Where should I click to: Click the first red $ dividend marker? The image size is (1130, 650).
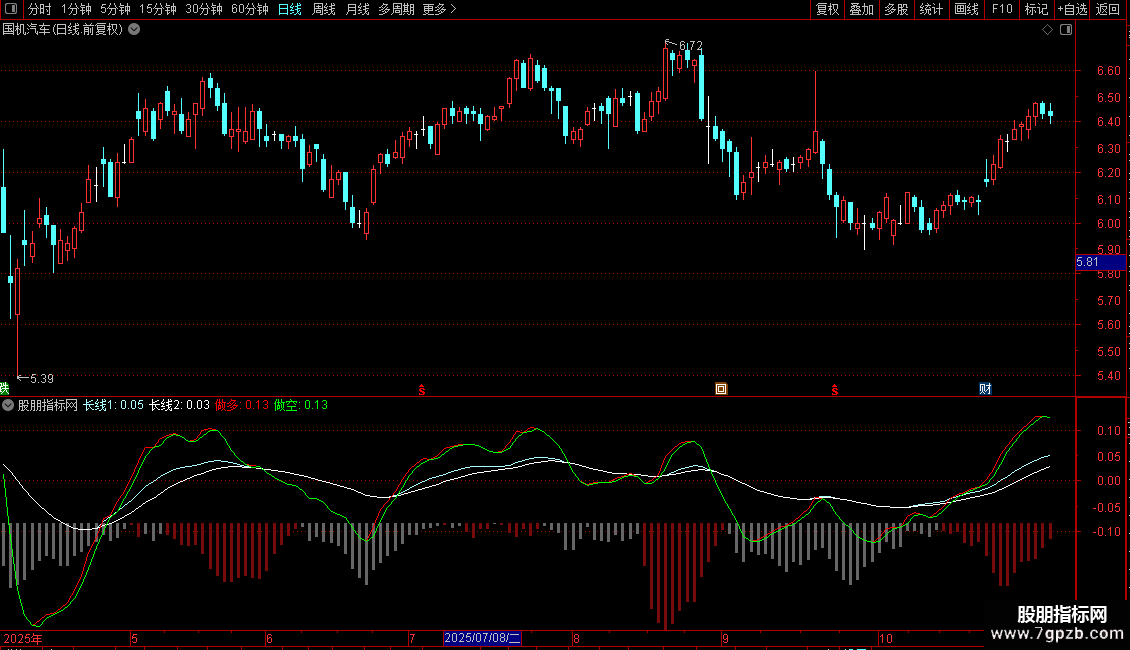tap(422, 388)
